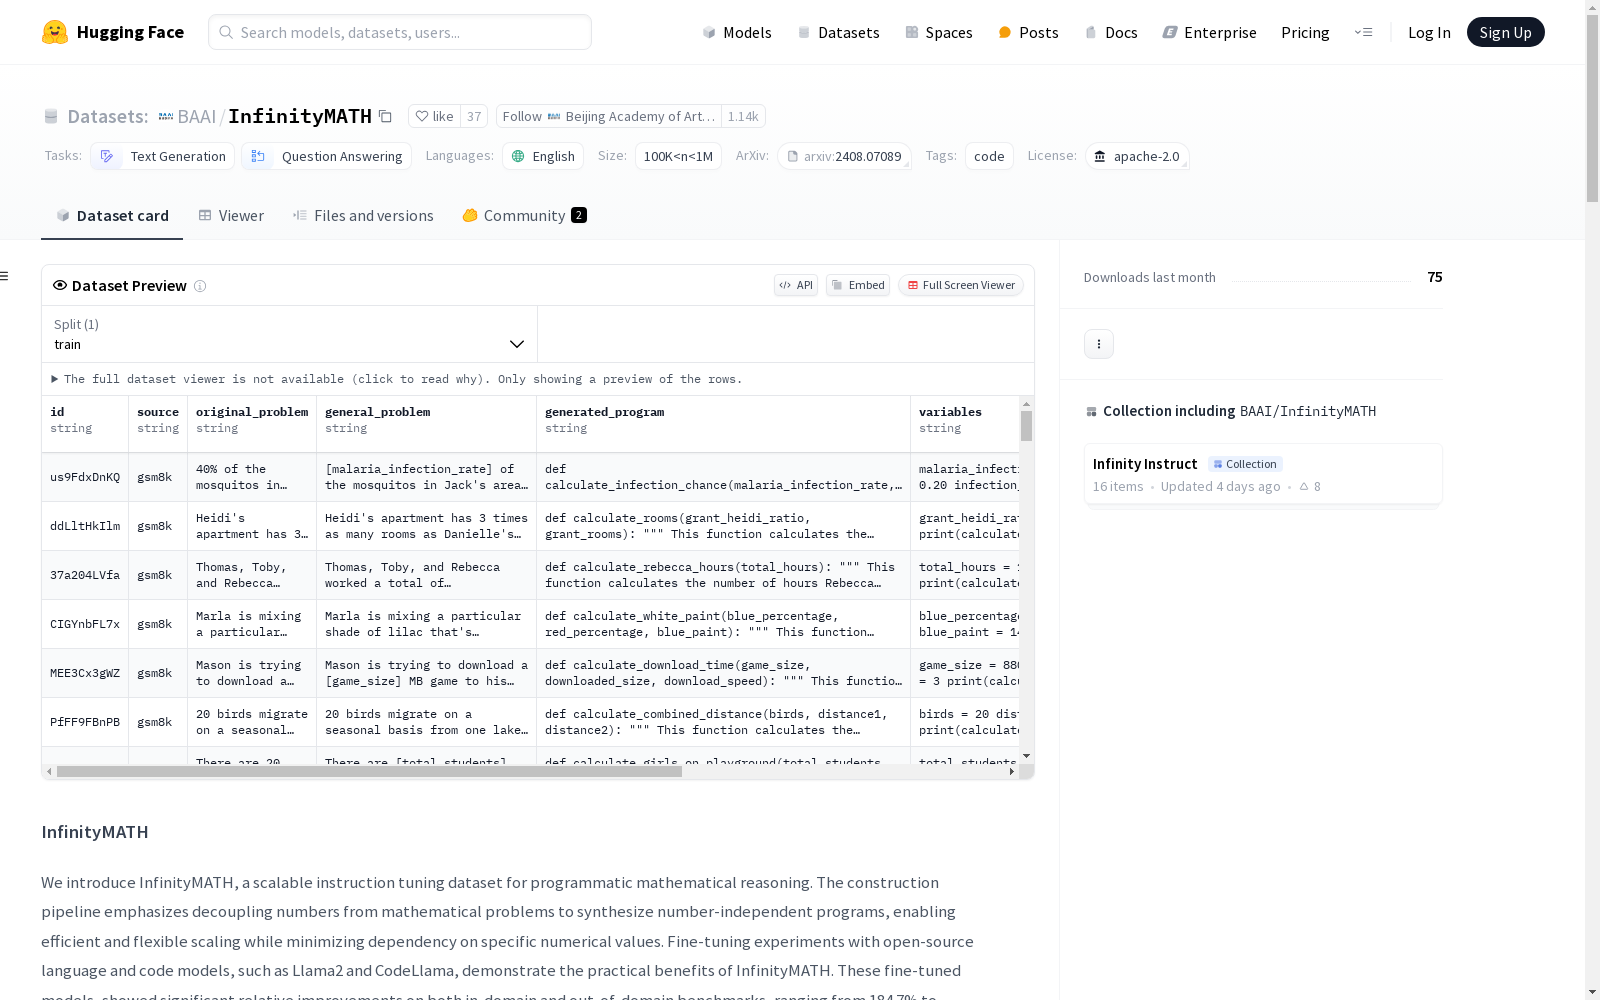Click the English language globe icon

[x=518, y=156]
